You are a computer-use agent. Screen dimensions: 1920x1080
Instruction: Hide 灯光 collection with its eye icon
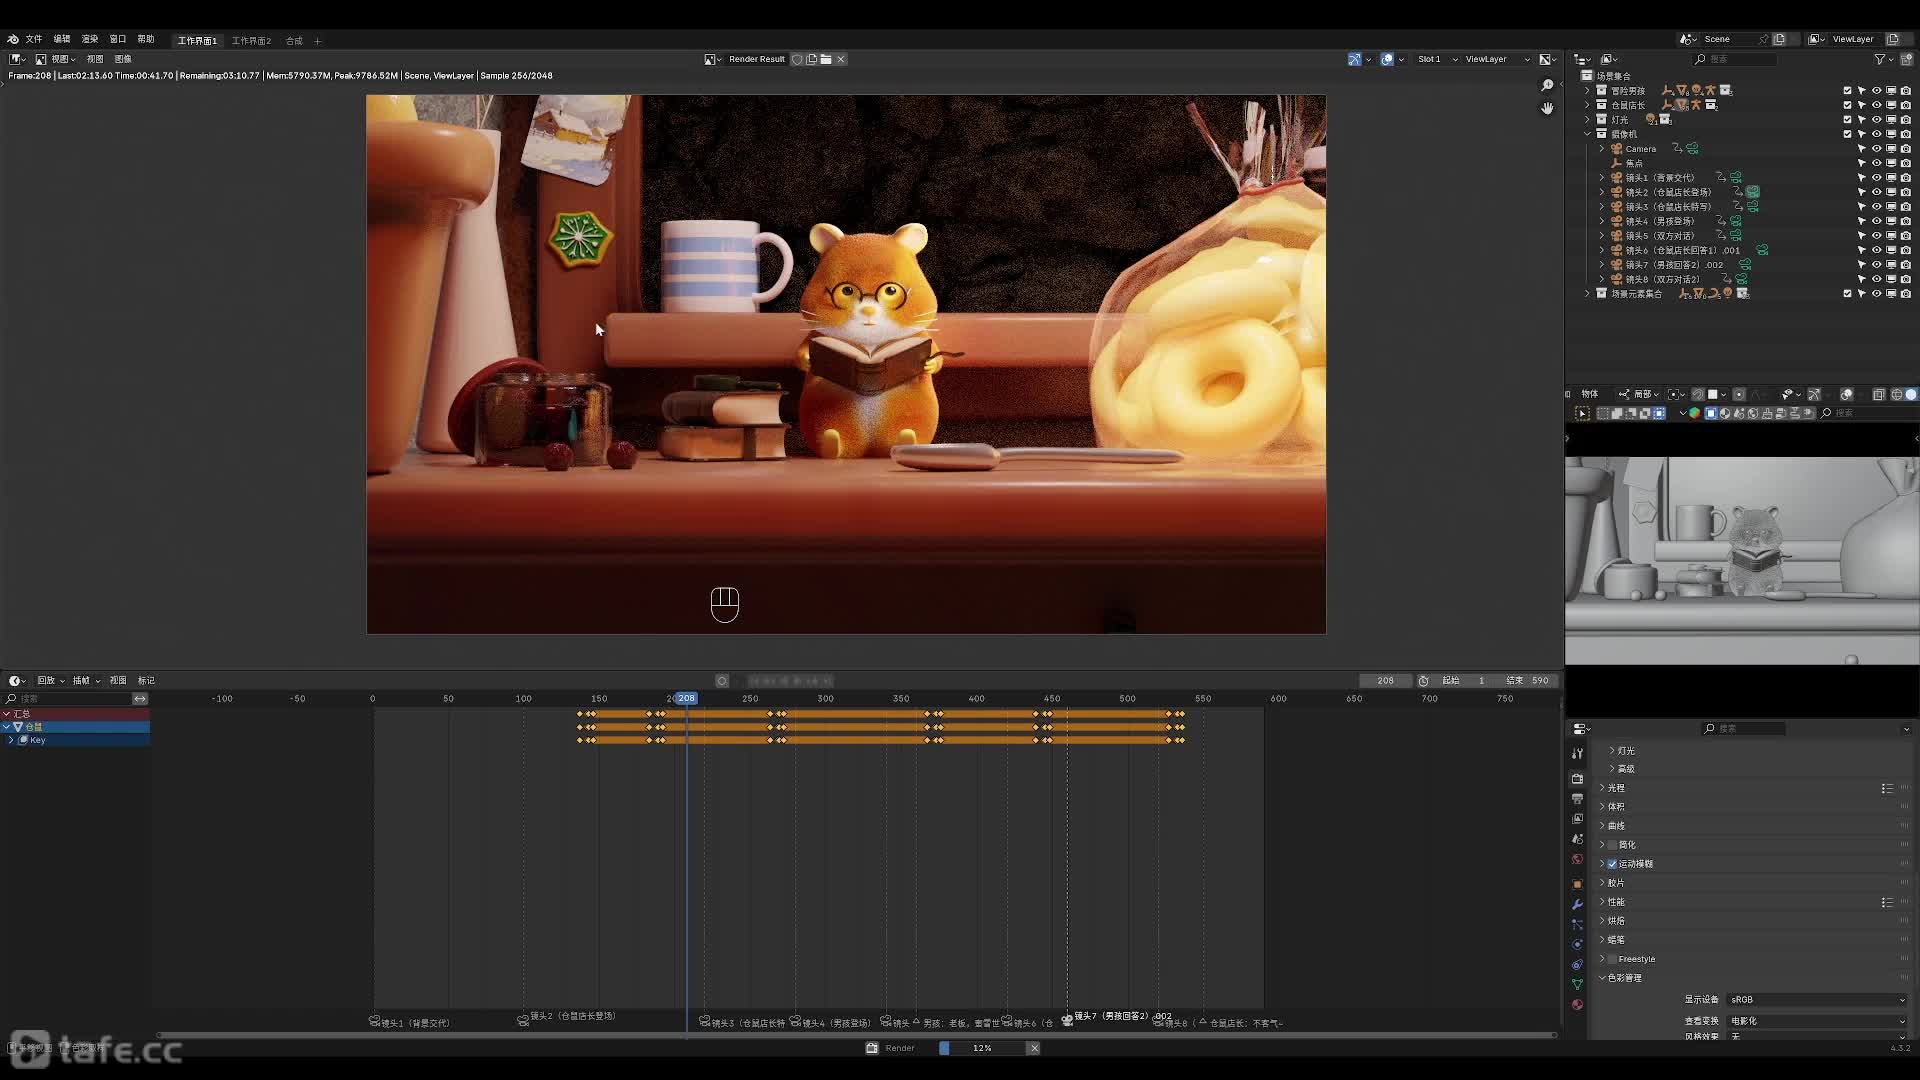[x=1876, y=119]
